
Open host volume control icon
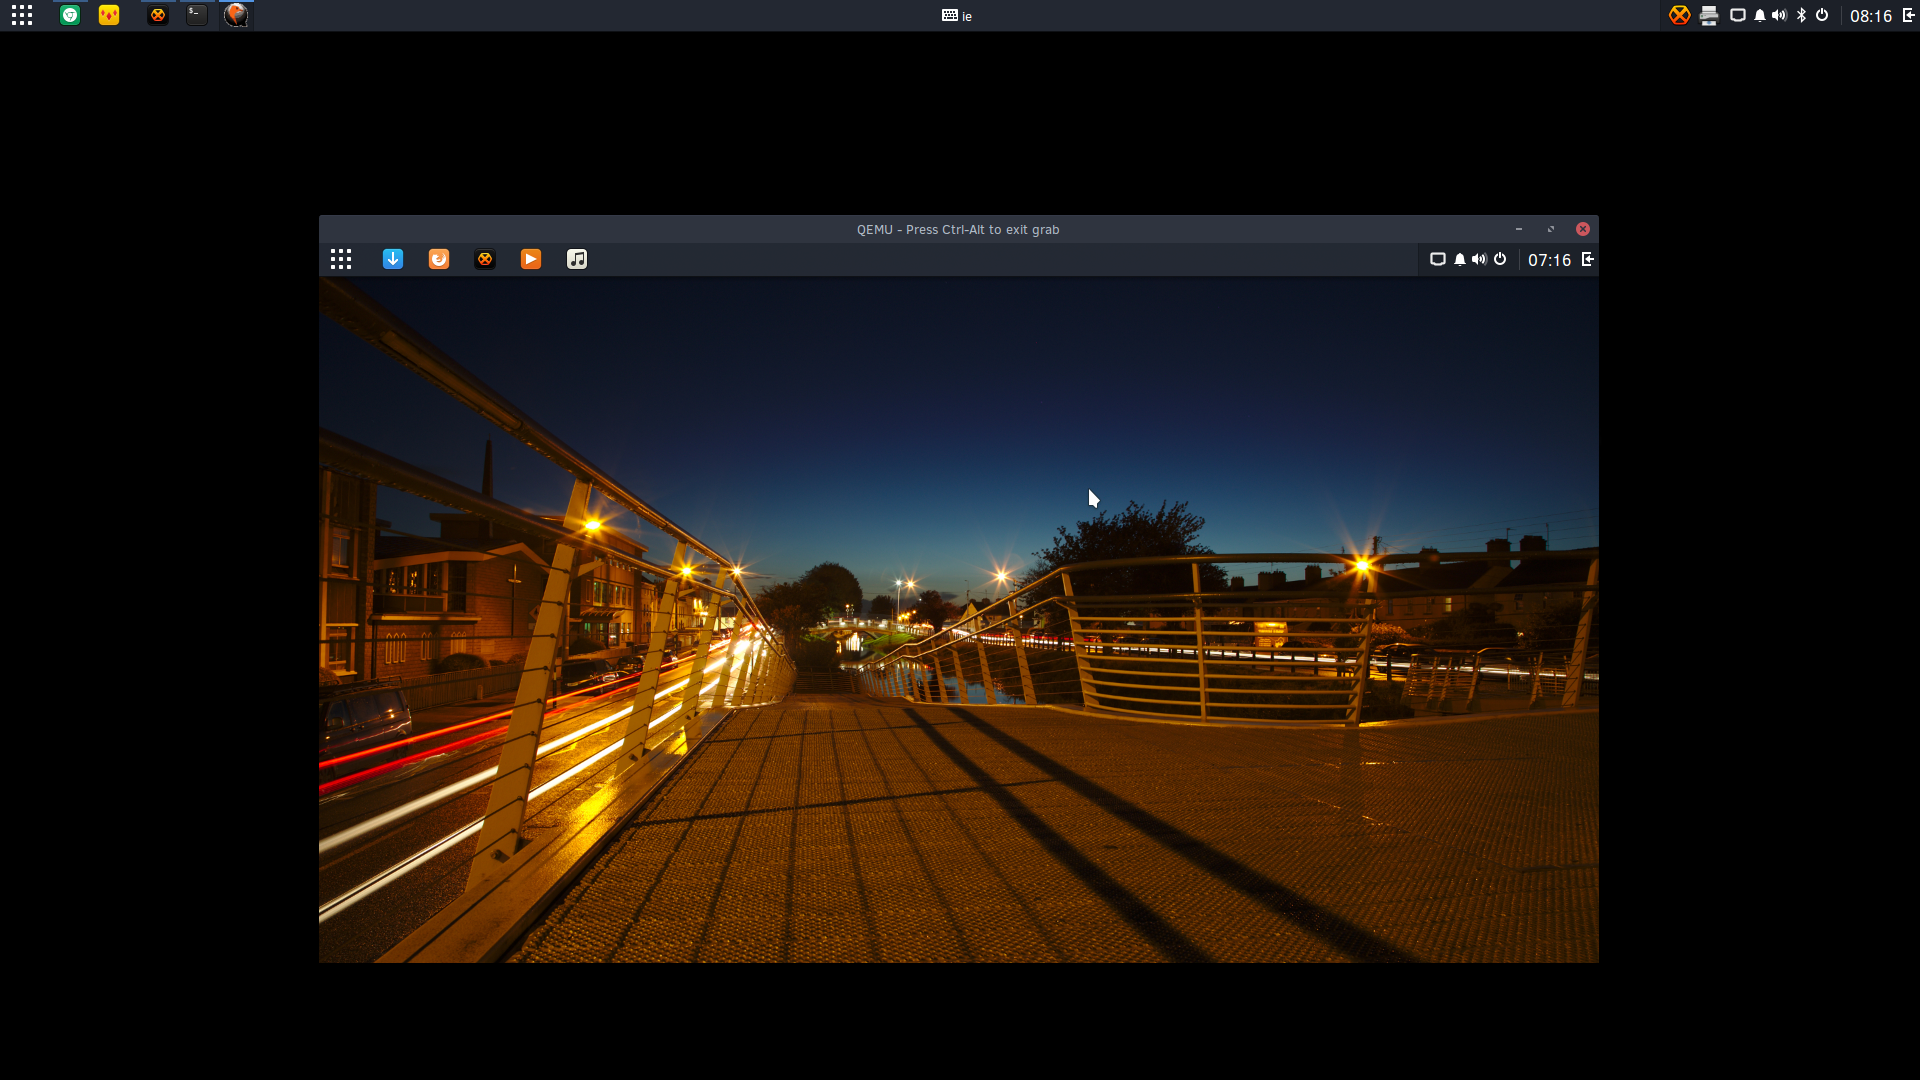click(x=1779, y=15)
